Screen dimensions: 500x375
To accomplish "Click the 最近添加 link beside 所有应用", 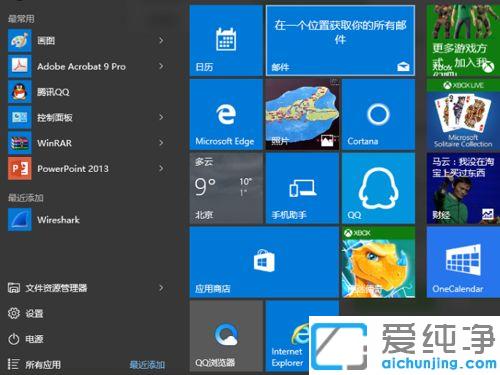I will point(147,365).
